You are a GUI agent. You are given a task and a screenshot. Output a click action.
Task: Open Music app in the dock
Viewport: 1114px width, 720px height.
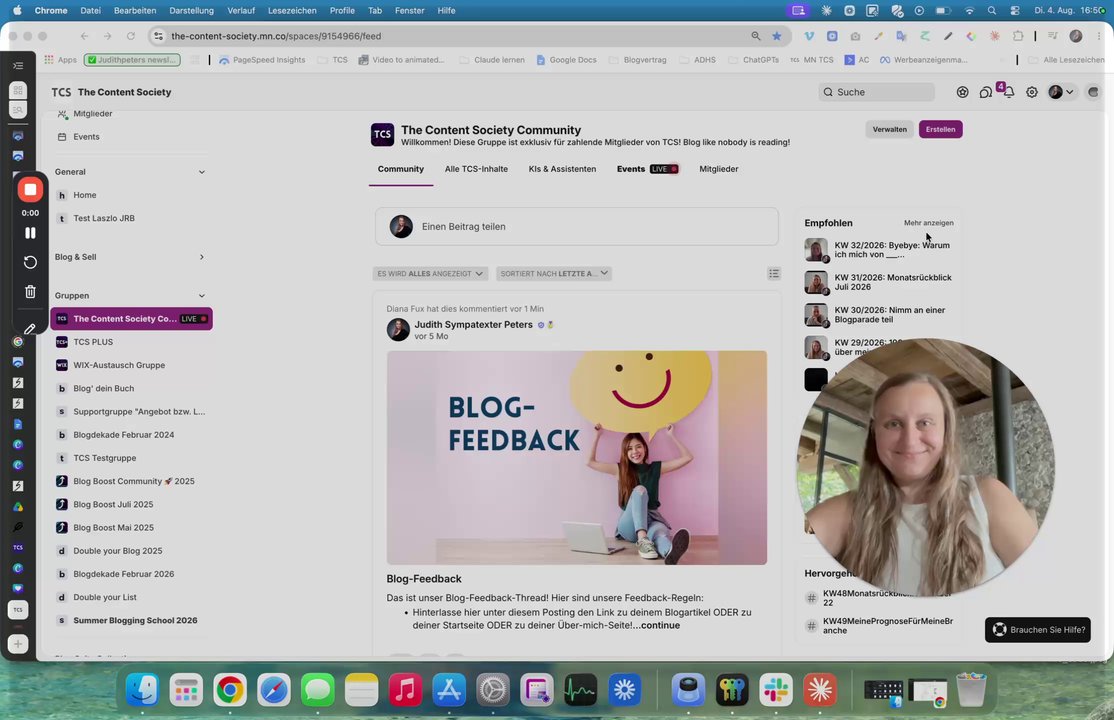[405, 689]
